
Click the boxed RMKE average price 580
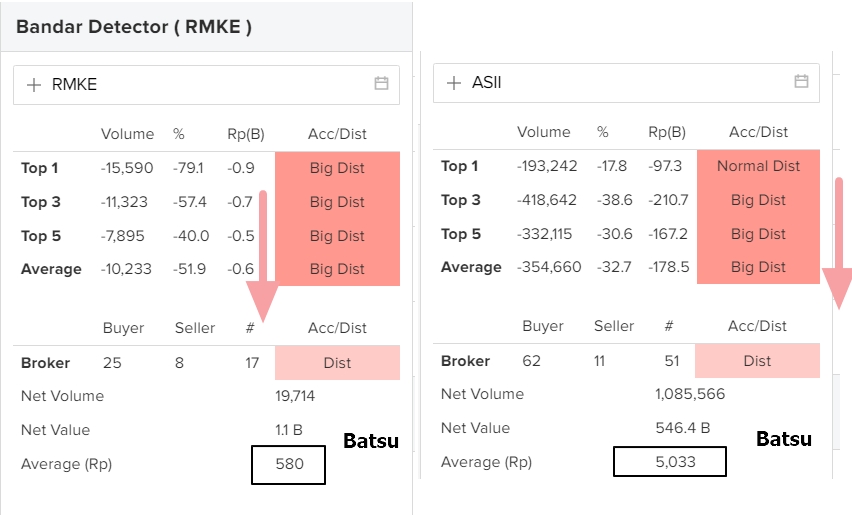(289, 465)
